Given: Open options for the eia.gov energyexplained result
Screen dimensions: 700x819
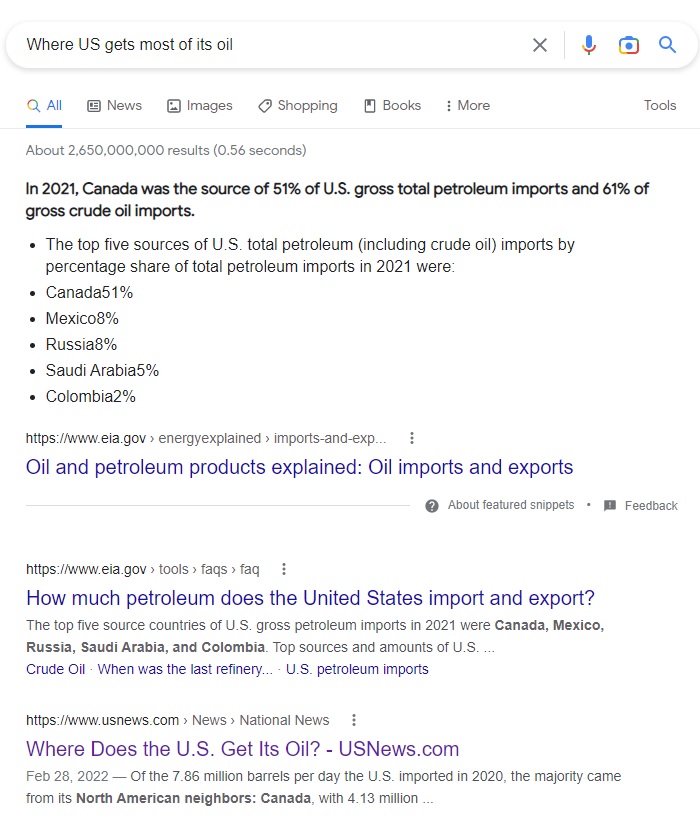Looking at the screenshot, I should pyautogui.click(x=412, y=438).
